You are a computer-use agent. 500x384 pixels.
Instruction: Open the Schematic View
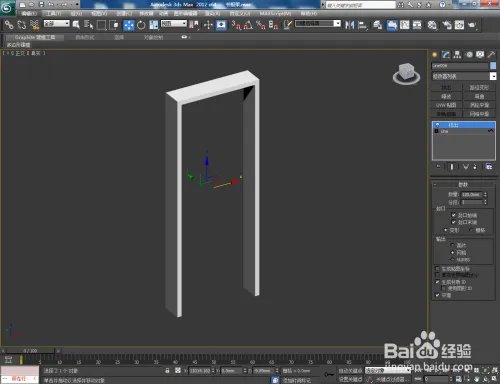pos(417,25)
